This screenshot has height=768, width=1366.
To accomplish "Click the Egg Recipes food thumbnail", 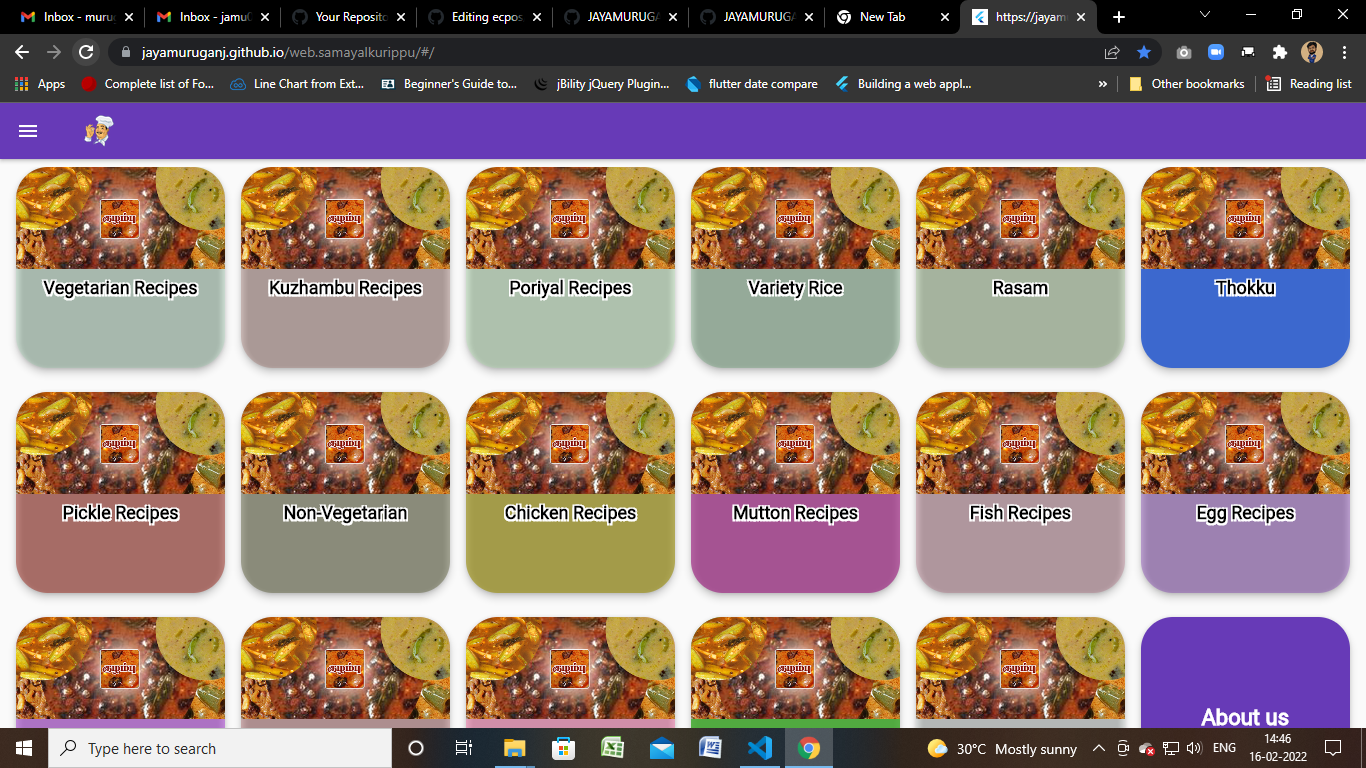I will pyautogui.click(x=1245, y=443).
